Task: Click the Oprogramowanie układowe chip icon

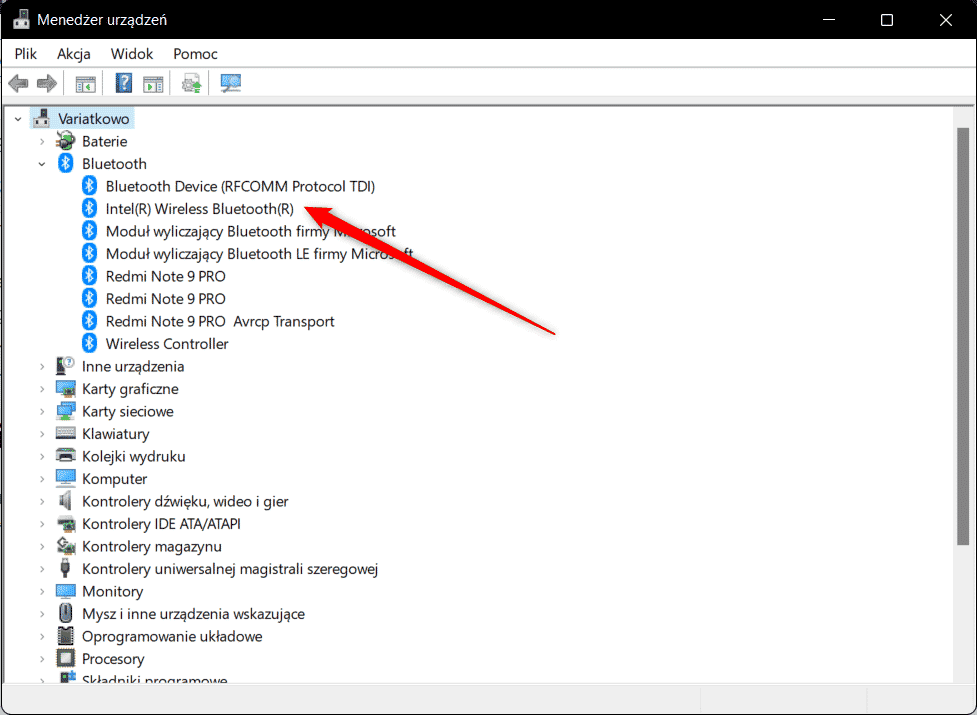Action: point(65,636)
